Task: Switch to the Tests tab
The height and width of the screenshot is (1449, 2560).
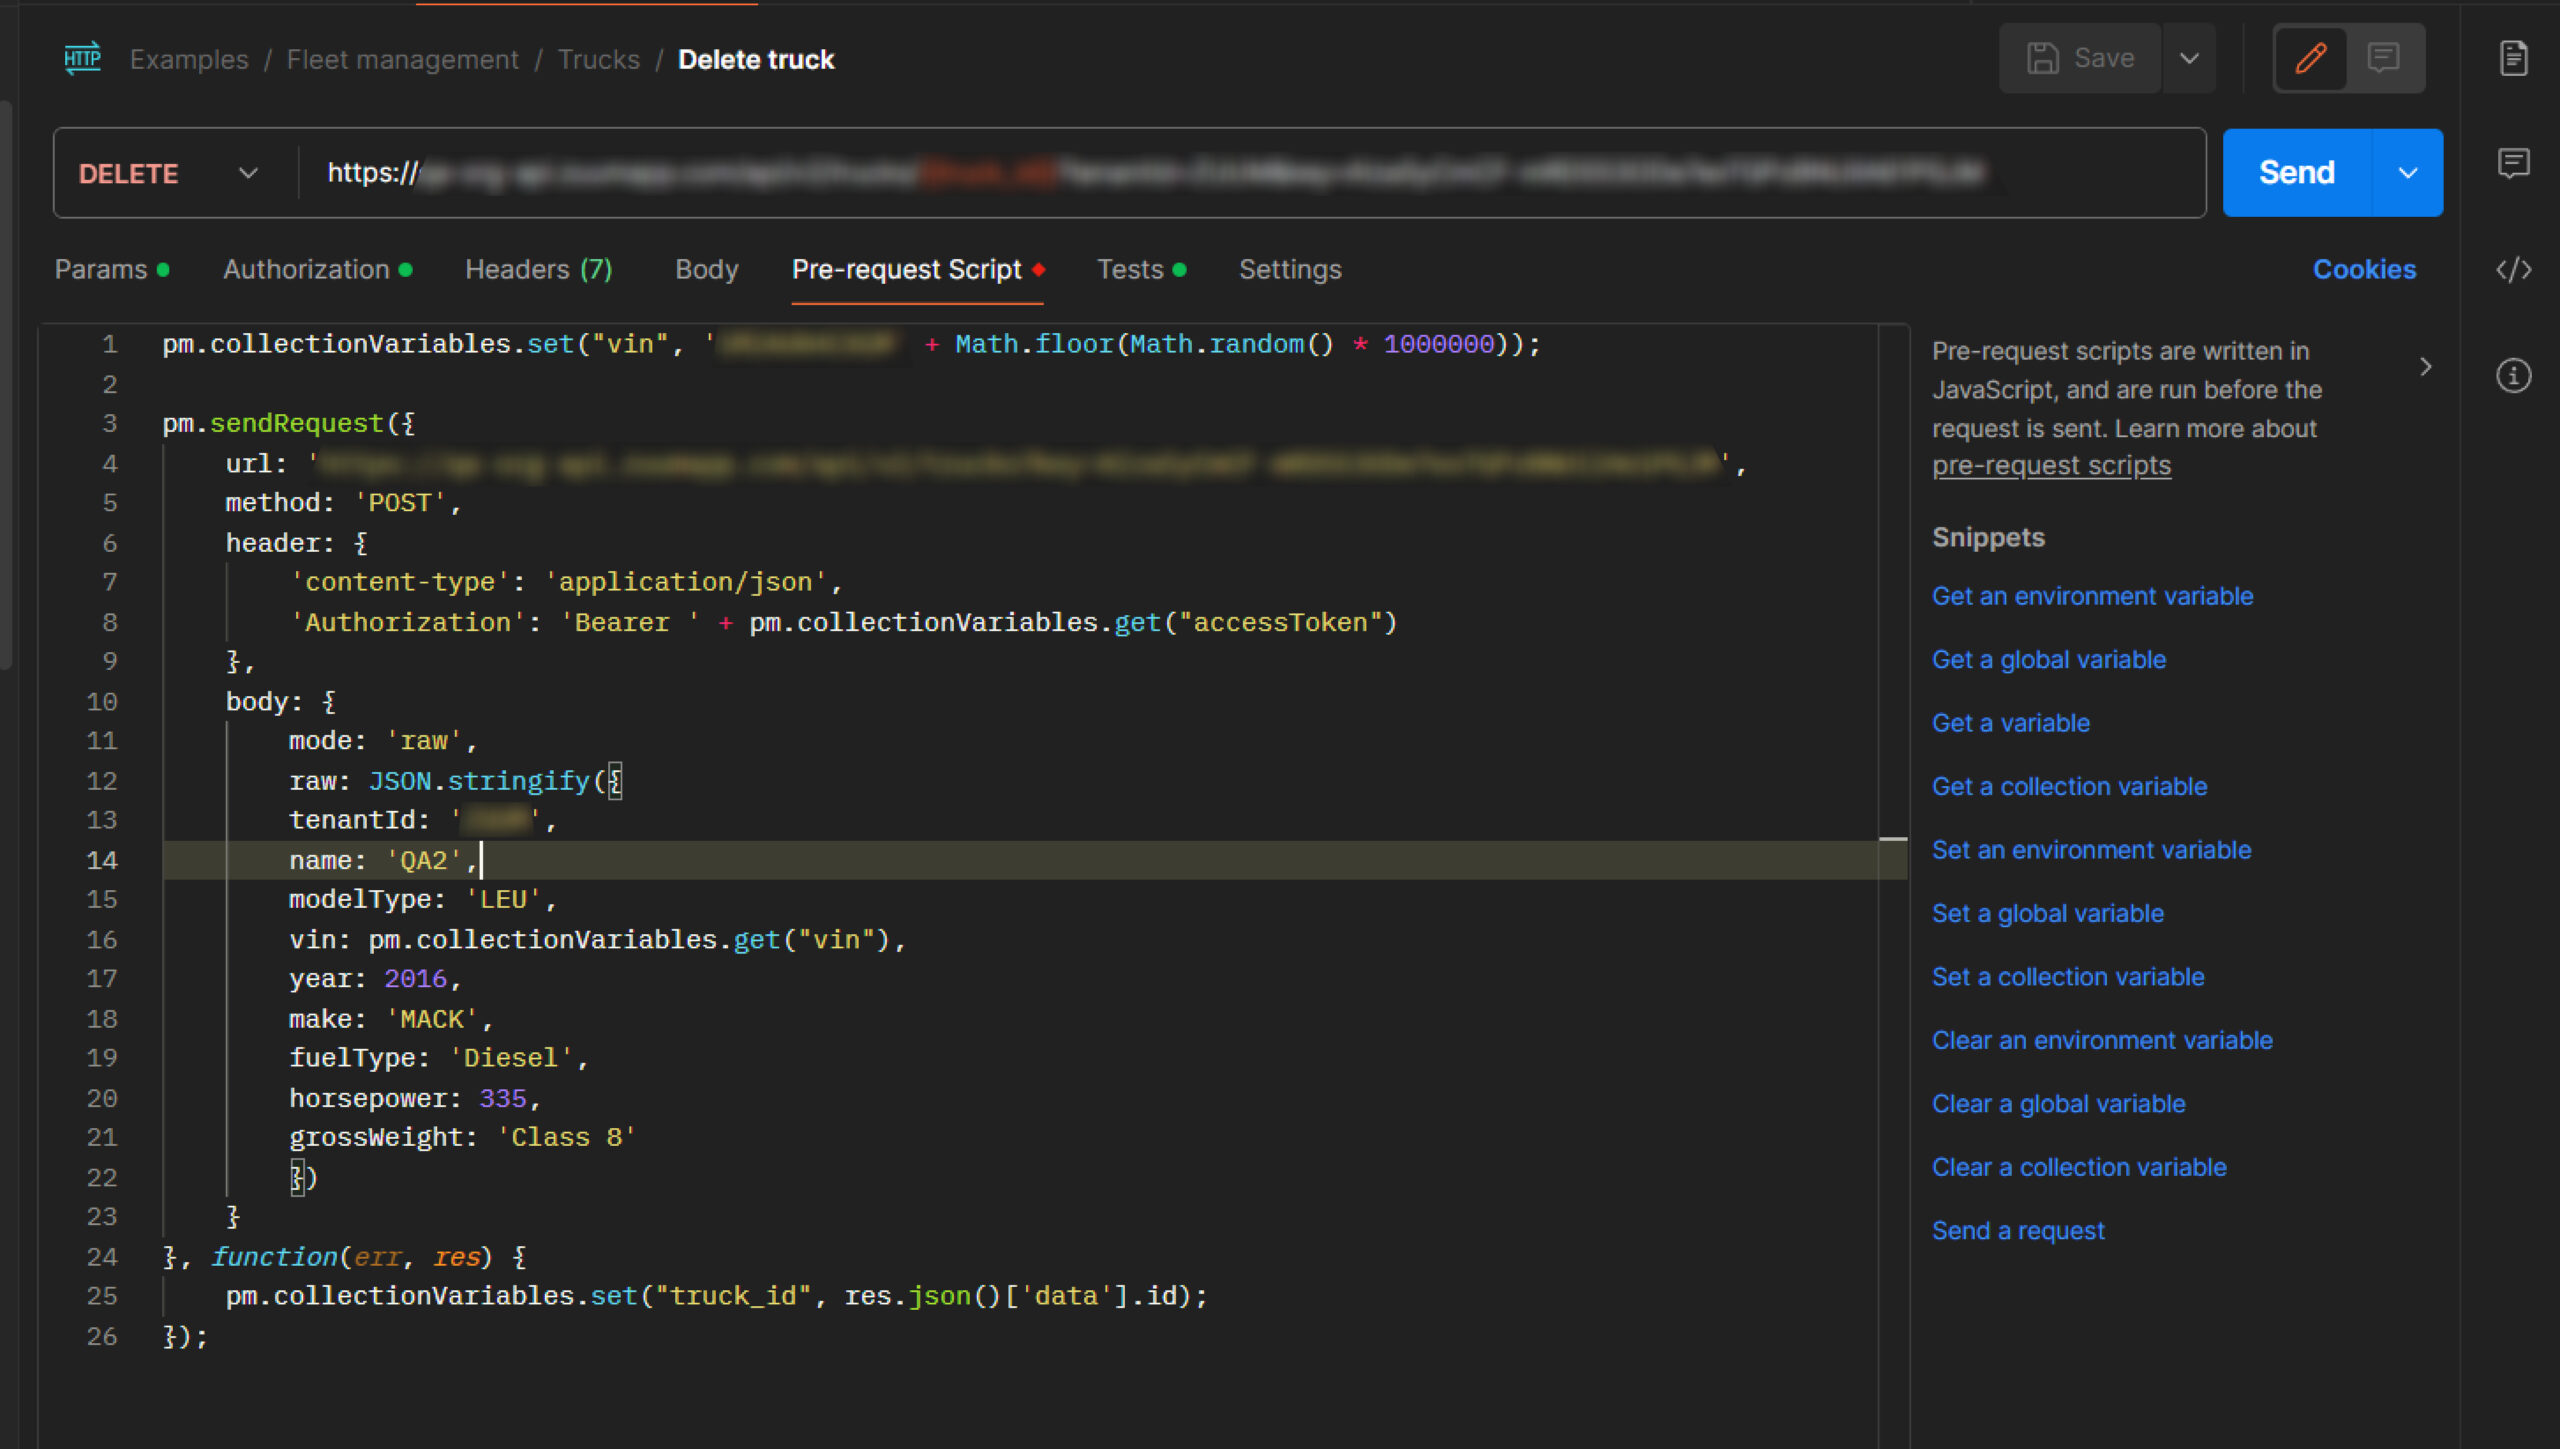Action: click(1130, 269)
